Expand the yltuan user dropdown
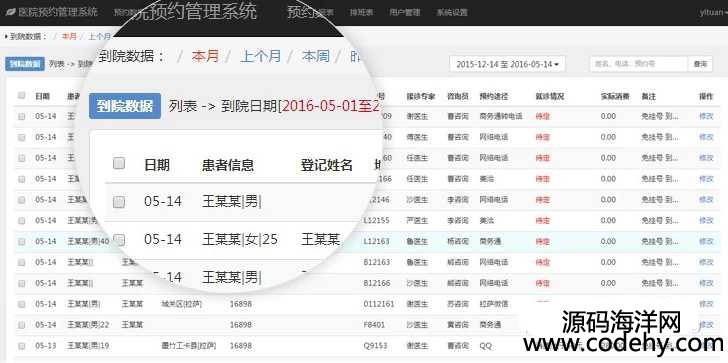Screen dimensions: 728x363 [x=713, y=13]
